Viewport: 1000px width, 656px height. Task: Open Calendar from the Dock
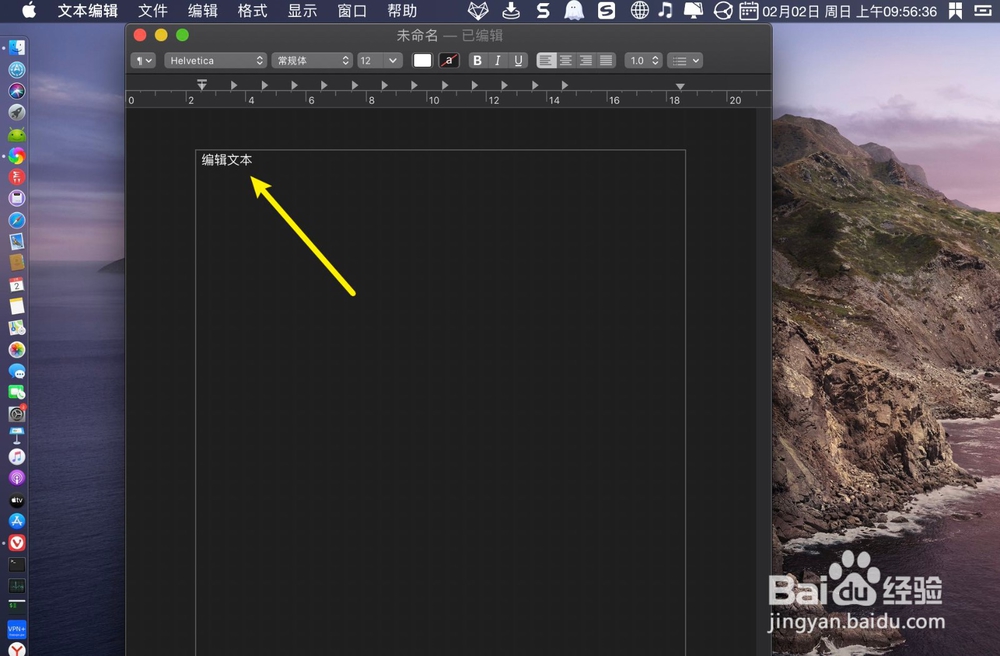click(x=17, y=285)
